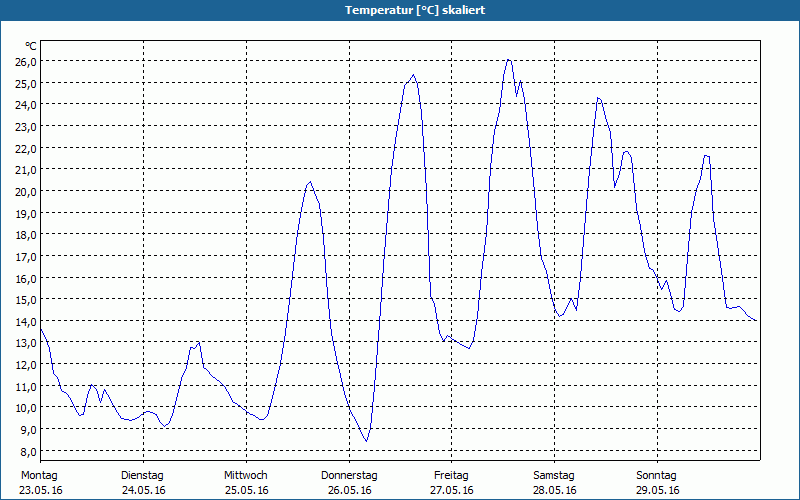Click the 14,0 value on temperature axis
The height and width of the screenshot is (500, 800).
(25, 321)
